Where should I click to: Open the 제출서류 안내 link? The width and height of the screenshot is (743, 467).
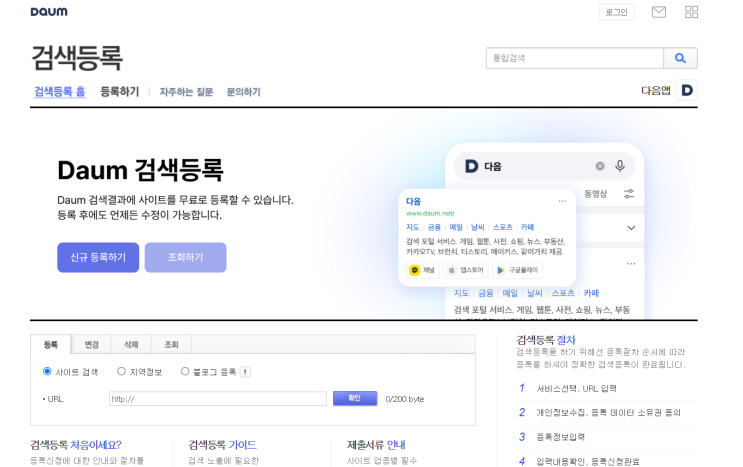tap(376, 445)
